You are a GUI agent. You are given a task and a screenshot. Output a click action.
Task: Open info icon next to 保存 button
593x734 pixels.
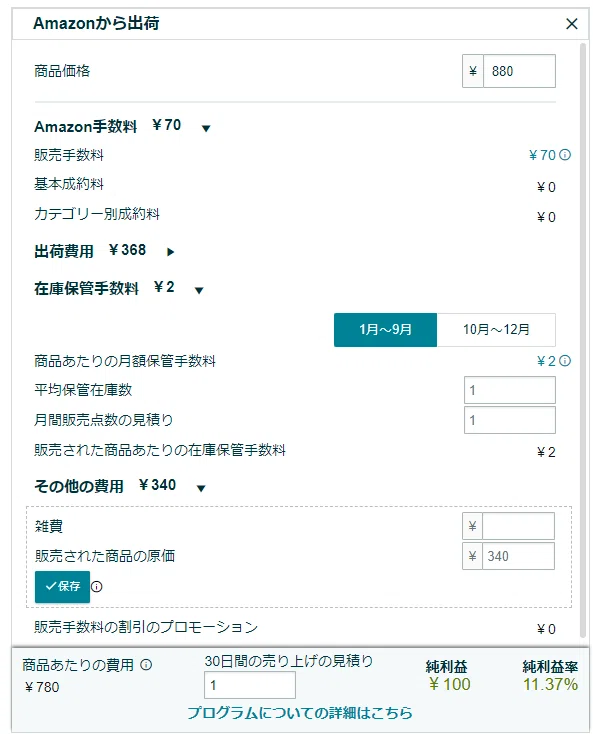pos(96,587)
